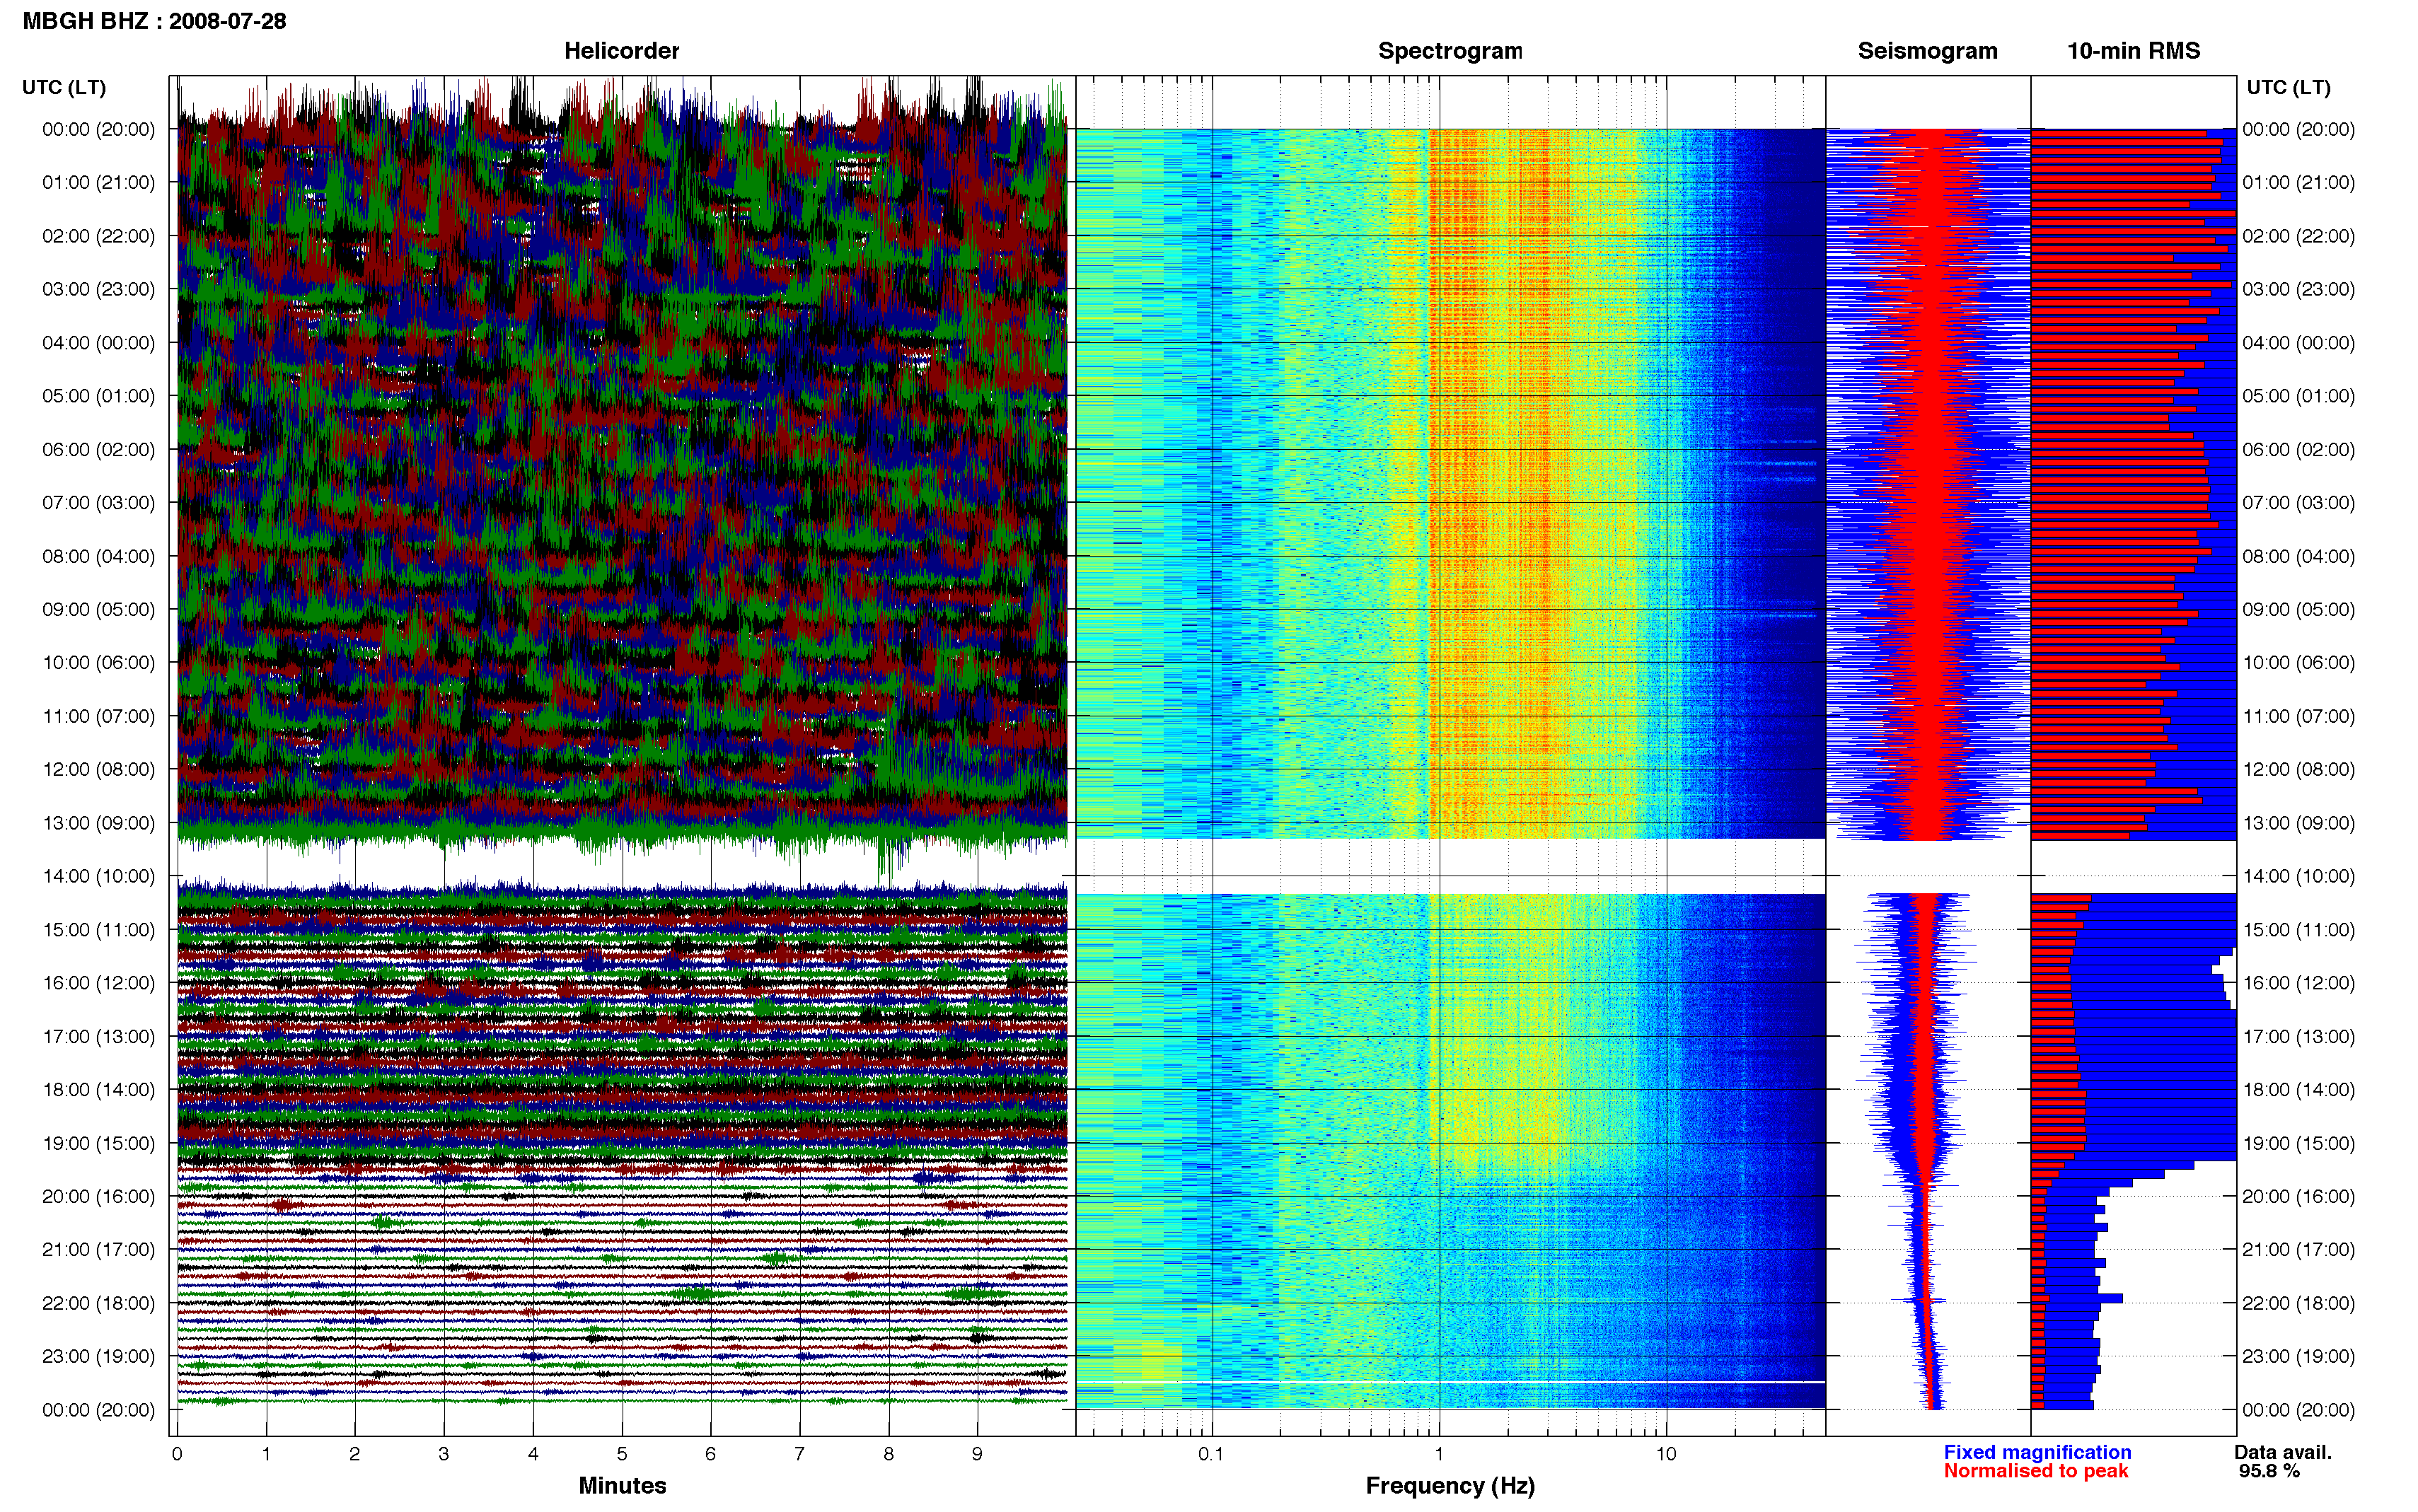Click the Frequency (Hz) axis label
Viewport: 2418px width, 1512px height.
1450,1486
